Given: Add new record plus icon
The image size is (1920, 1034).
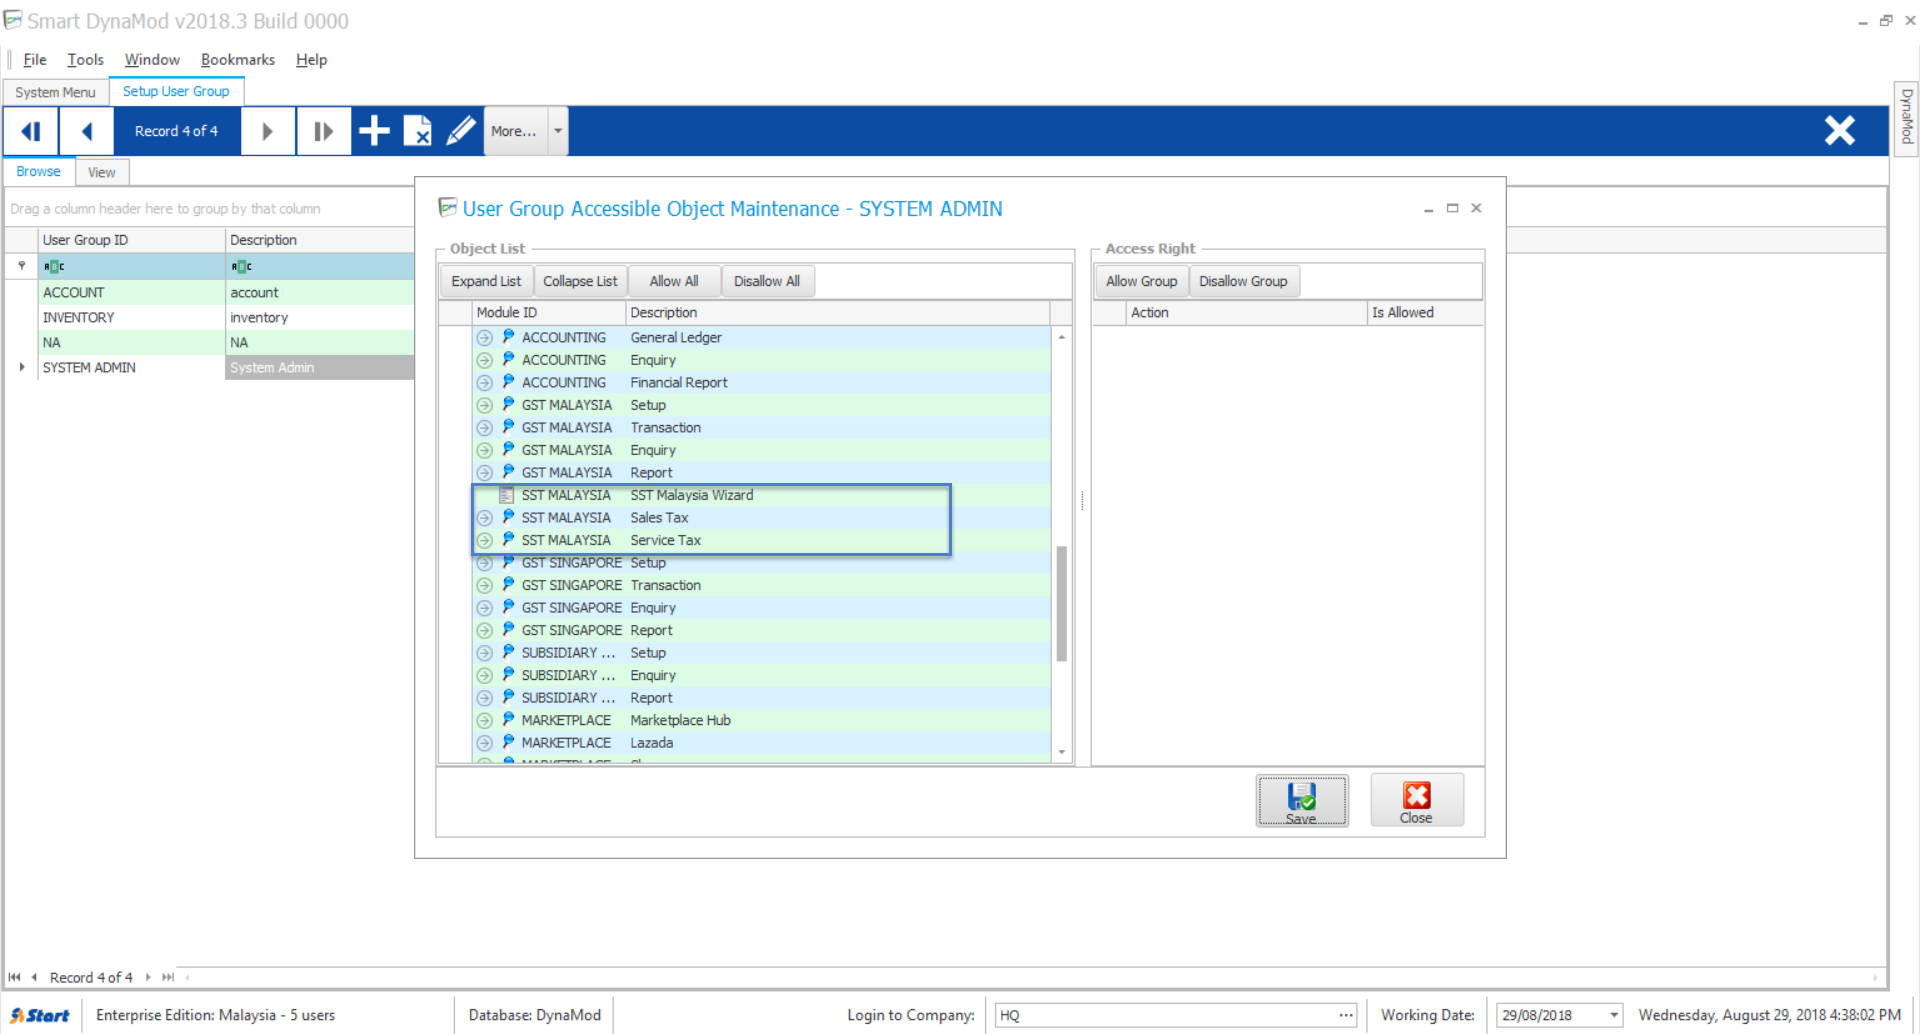Looking at the screenshot, I should coord(374,131).
